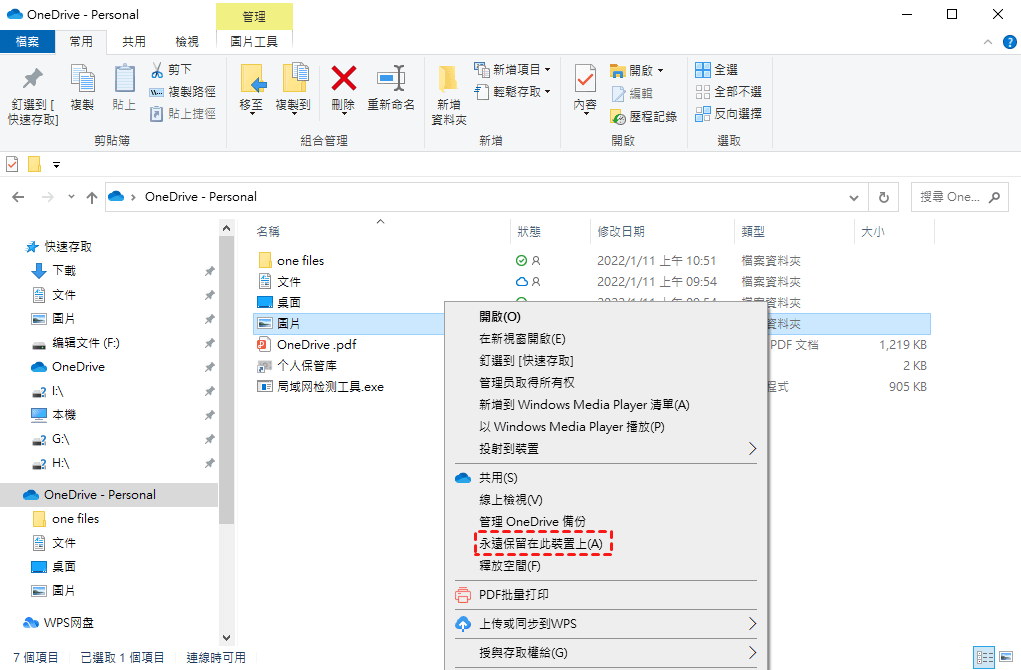Sort by the 名稱 column header

268,232
